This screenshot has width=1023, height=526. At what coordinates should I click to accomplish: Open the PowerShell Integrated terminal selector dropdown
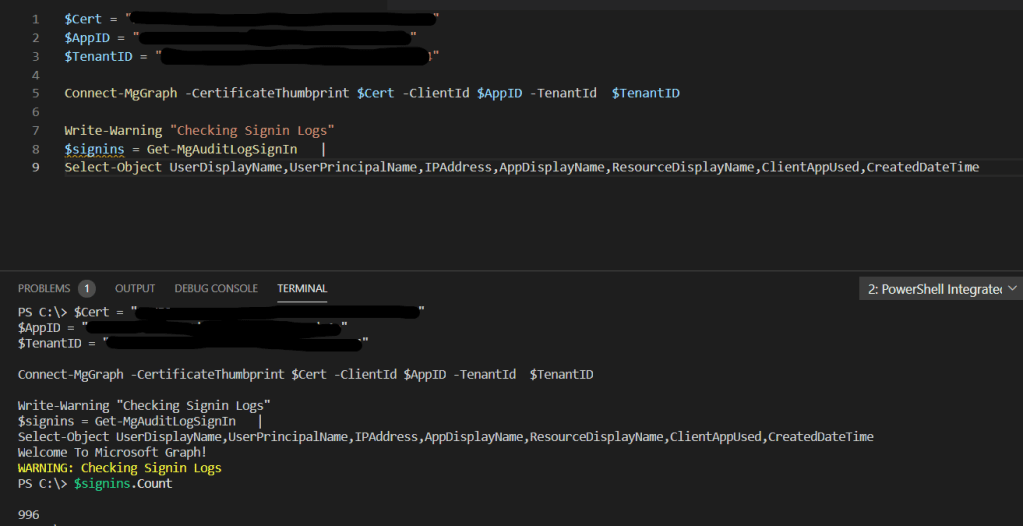(939, 289)
